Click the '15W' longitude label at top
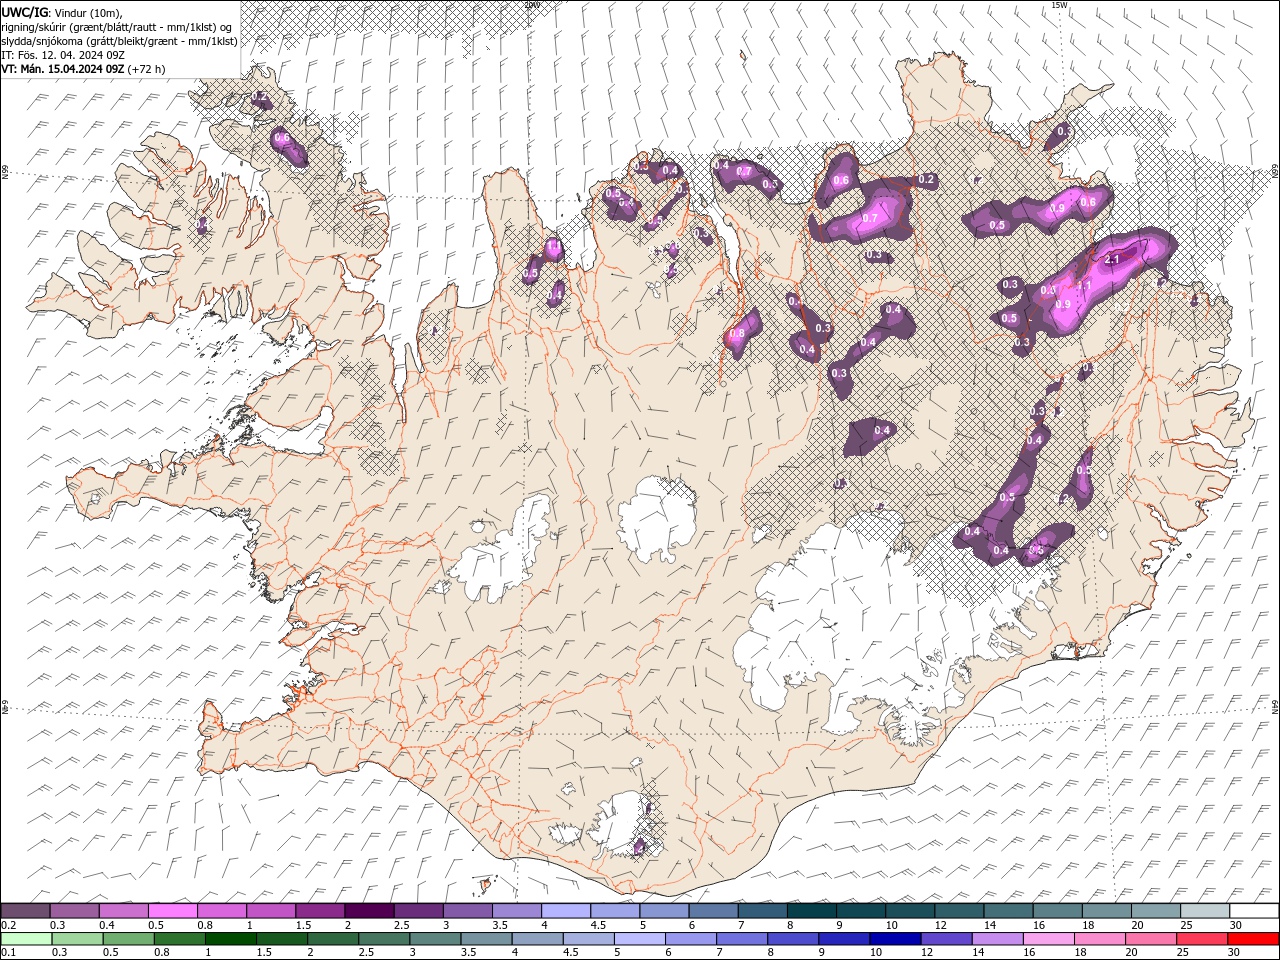The width and height of the screenshot is (1280, 960). point(1059,5)
